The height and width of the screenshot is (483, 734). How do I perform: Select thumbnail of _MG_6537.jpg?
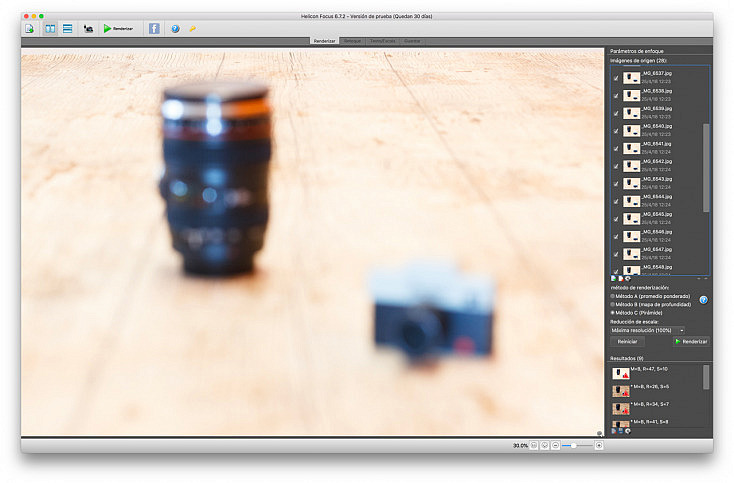coord(631,78)
